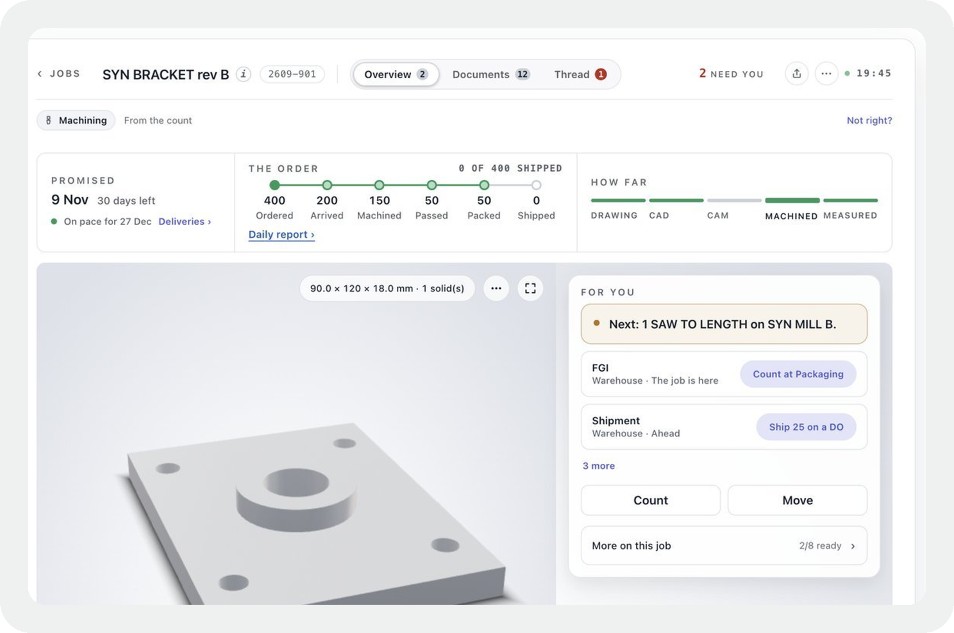The height and width of the screenshot is (633, 954).
Task: Click the Shipped empty milestone circle
Action: pyautogui.click(x=536, y=185)
